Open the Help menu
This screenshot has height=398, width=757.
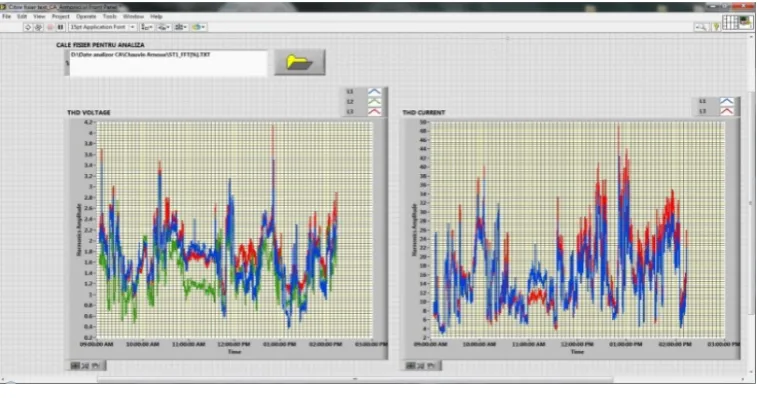coord(156,16)
